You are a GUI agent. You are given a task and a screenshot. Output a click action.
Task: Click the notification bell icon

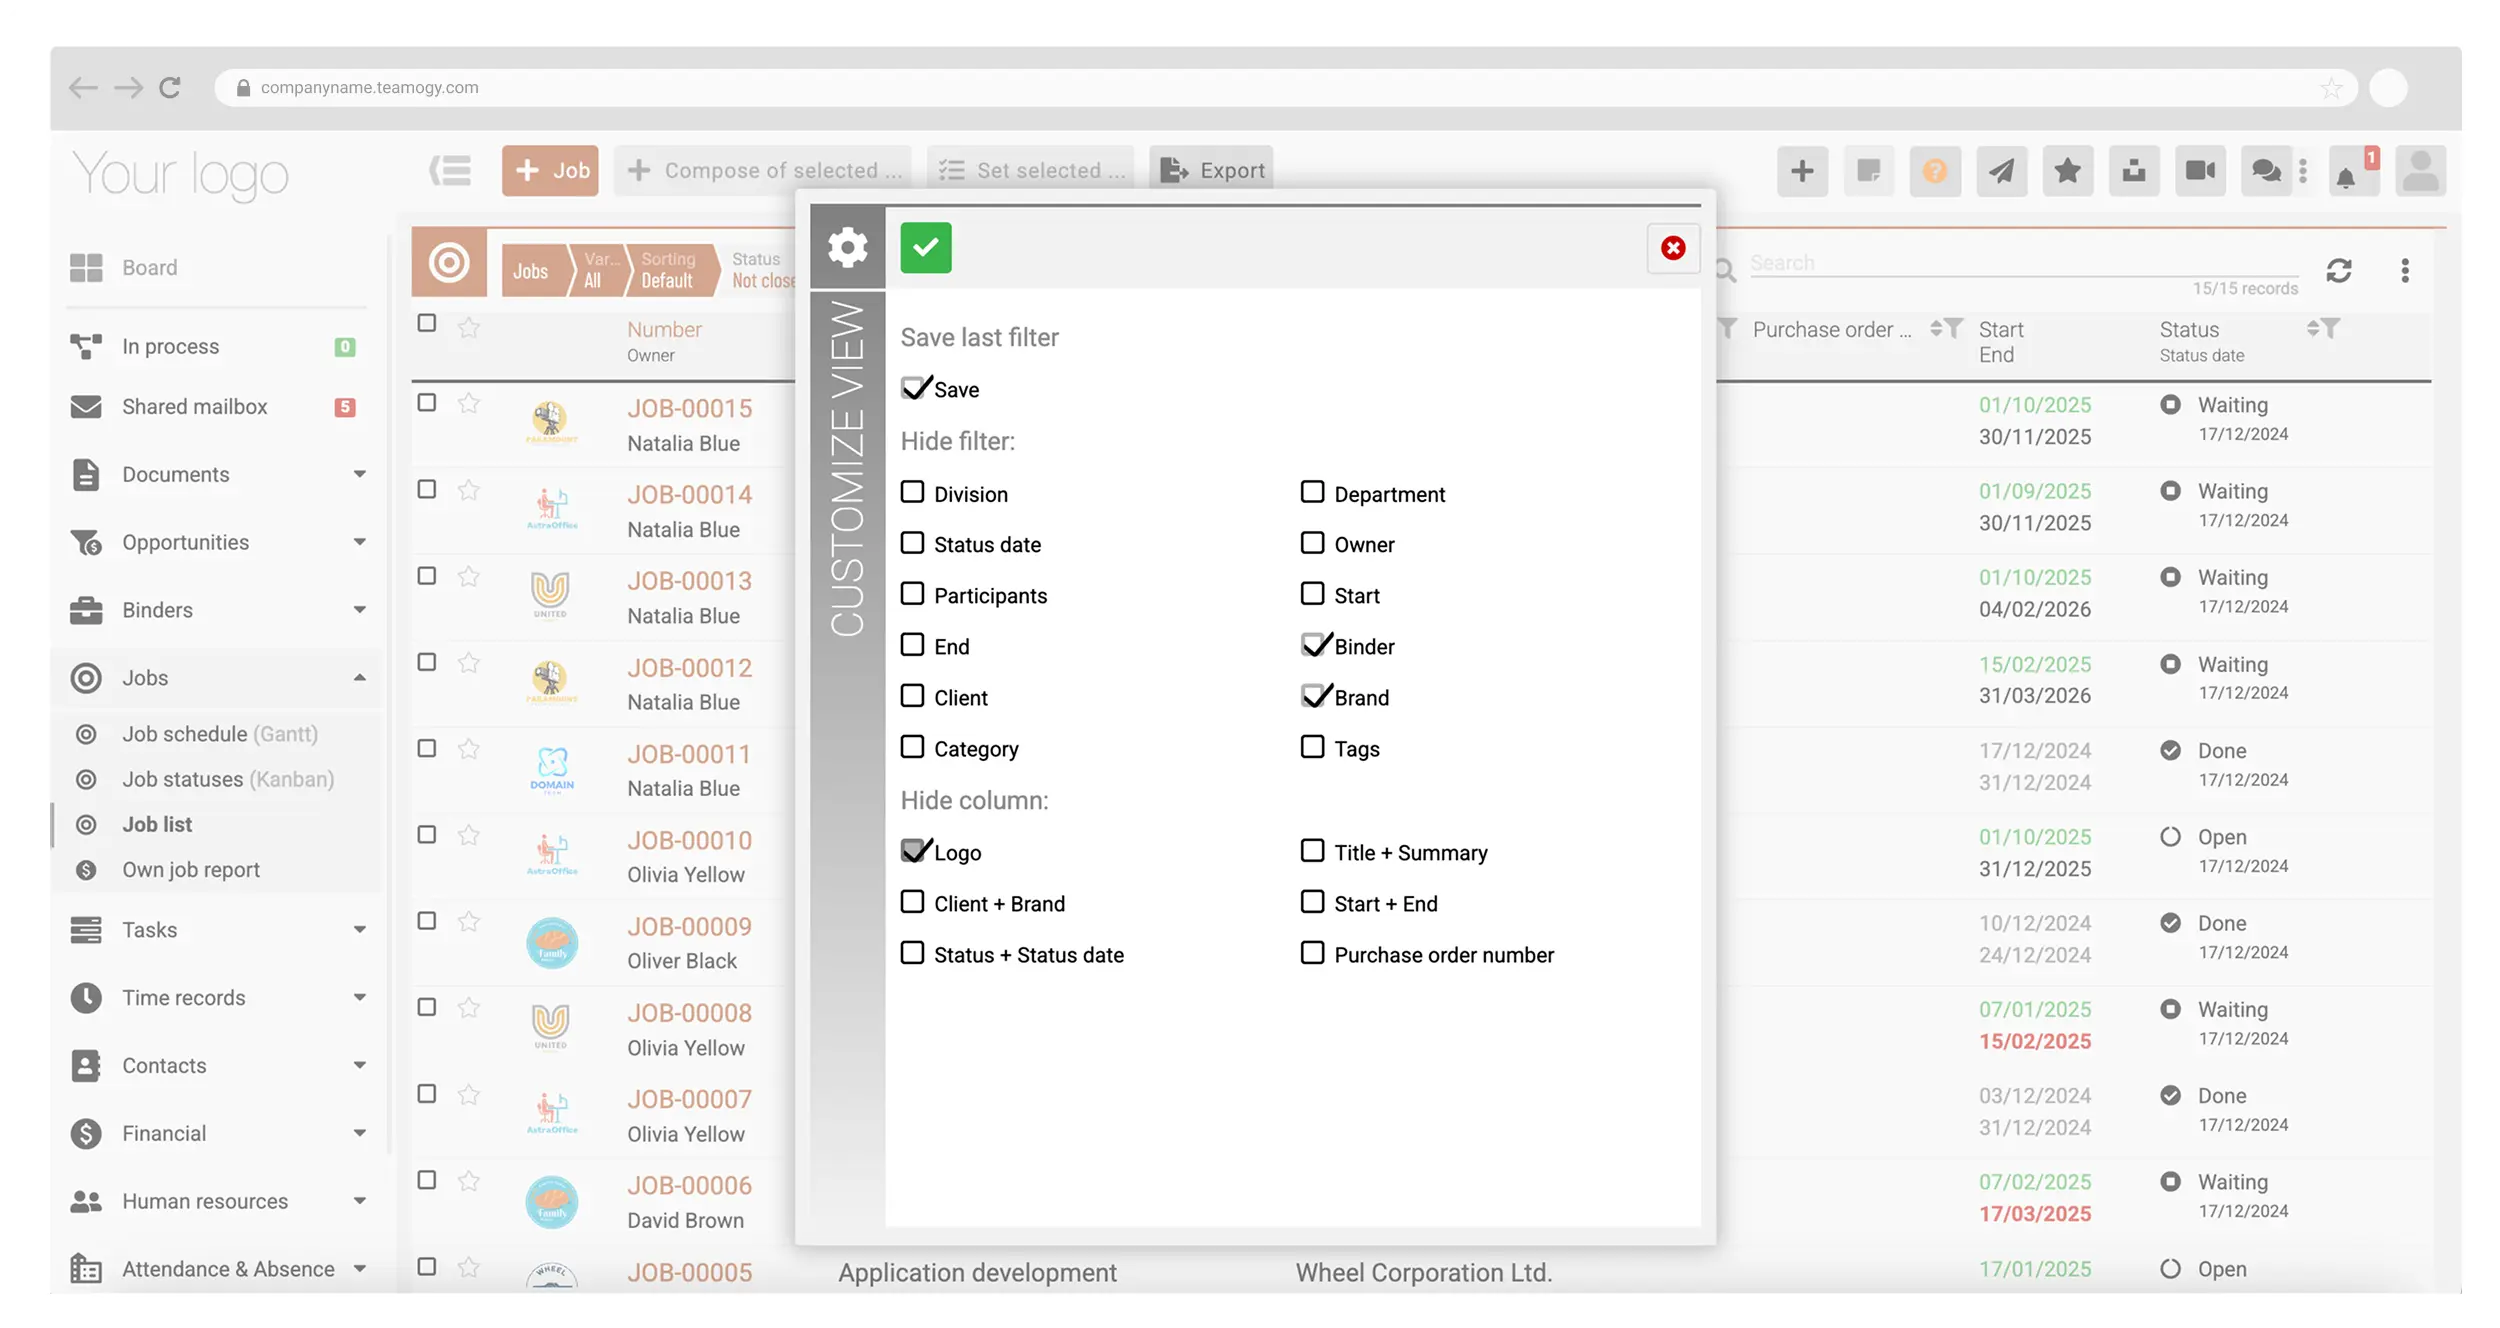pyautogui.click(x=2345, y=174)
